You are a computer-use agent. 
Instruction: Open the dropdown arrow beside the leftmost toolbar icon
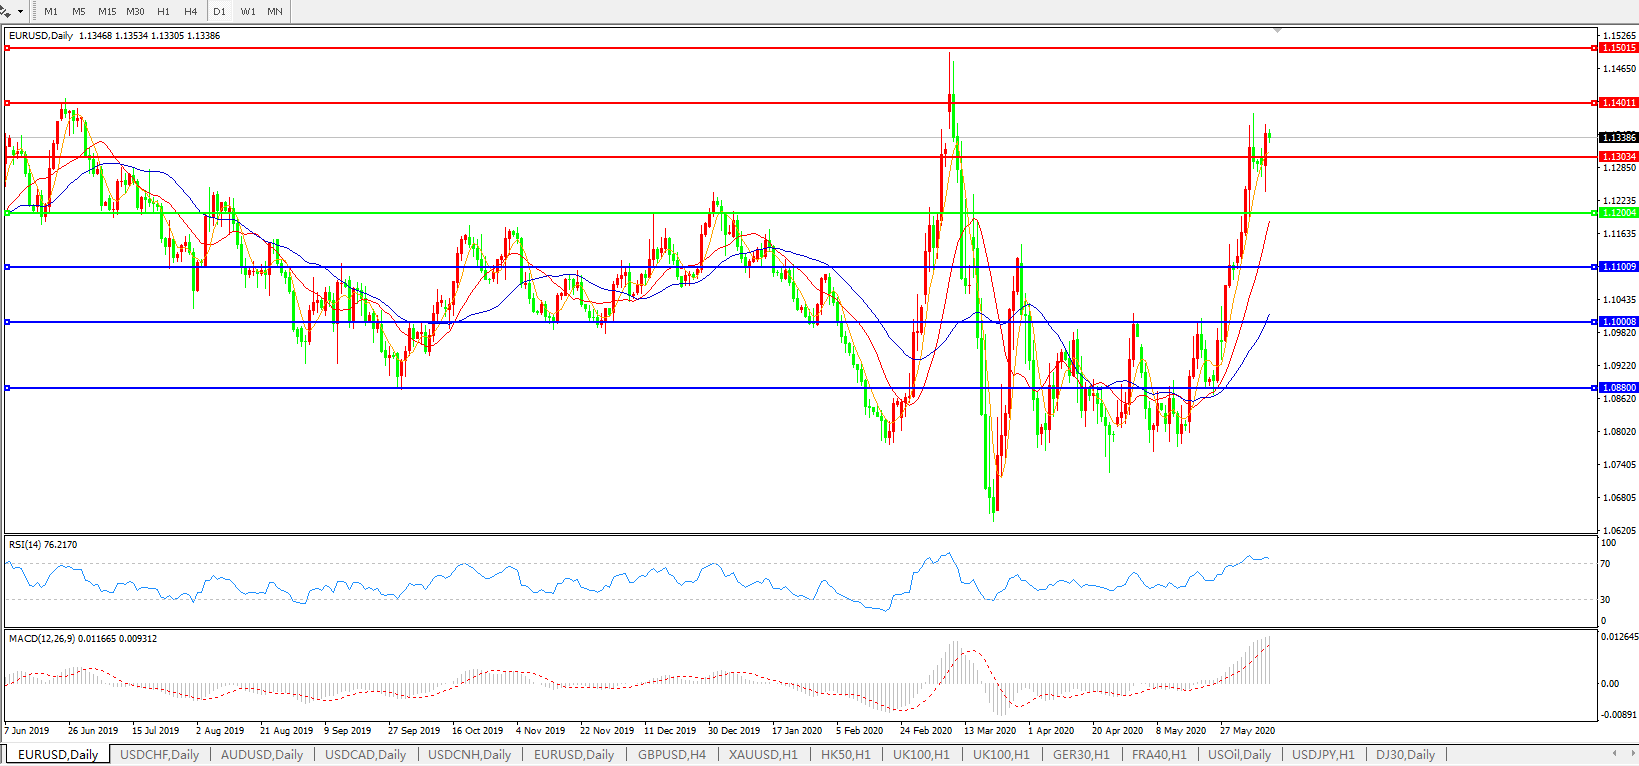pyautogui.click(x=20, y=12)
